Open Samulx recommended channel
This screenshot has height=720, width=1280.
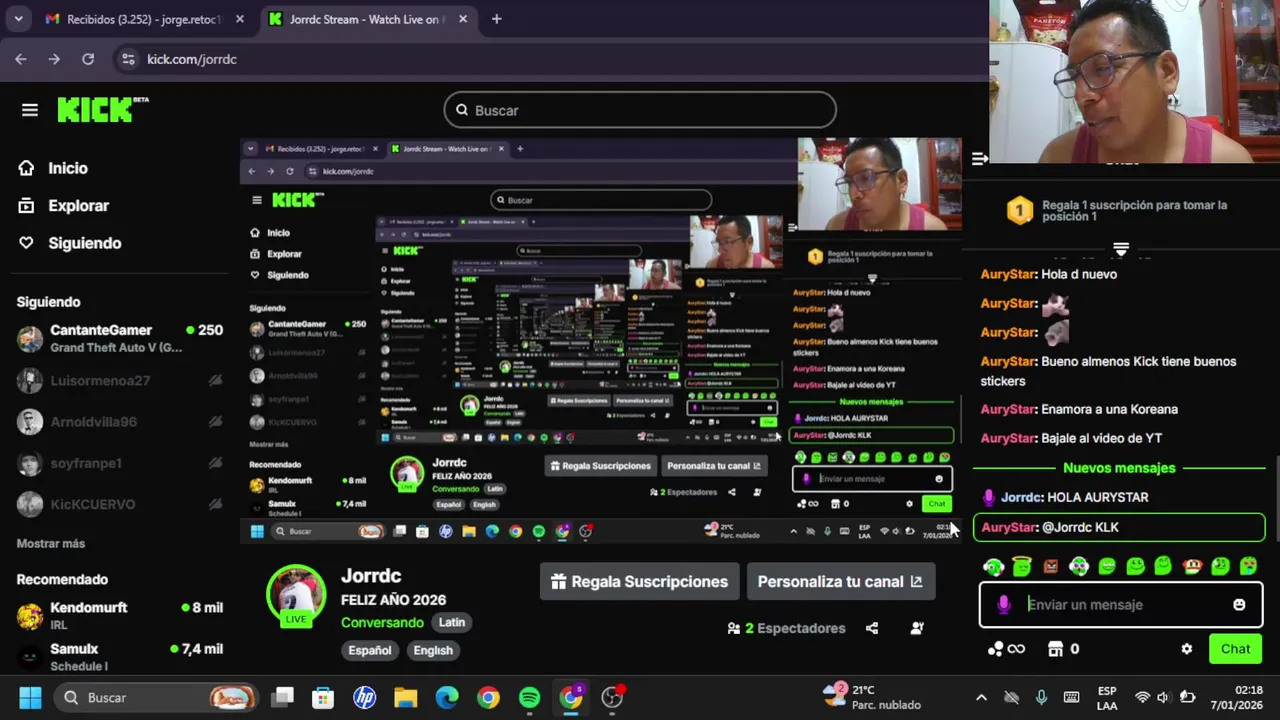120,657
